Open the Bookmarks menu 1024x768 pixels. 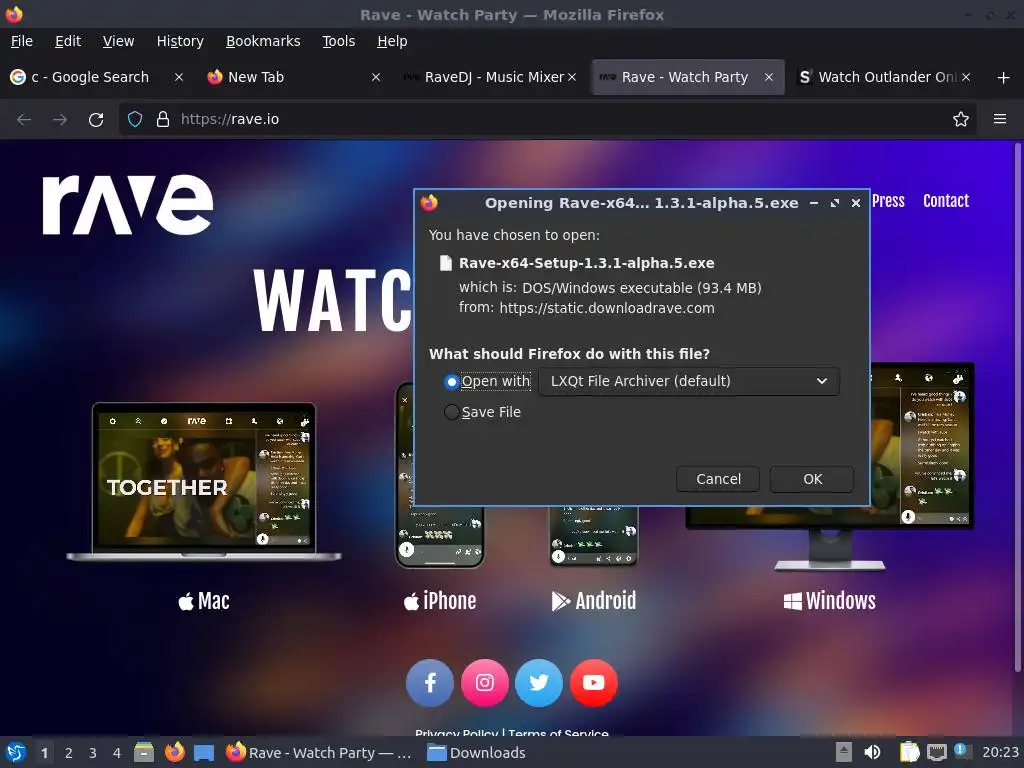263,41
